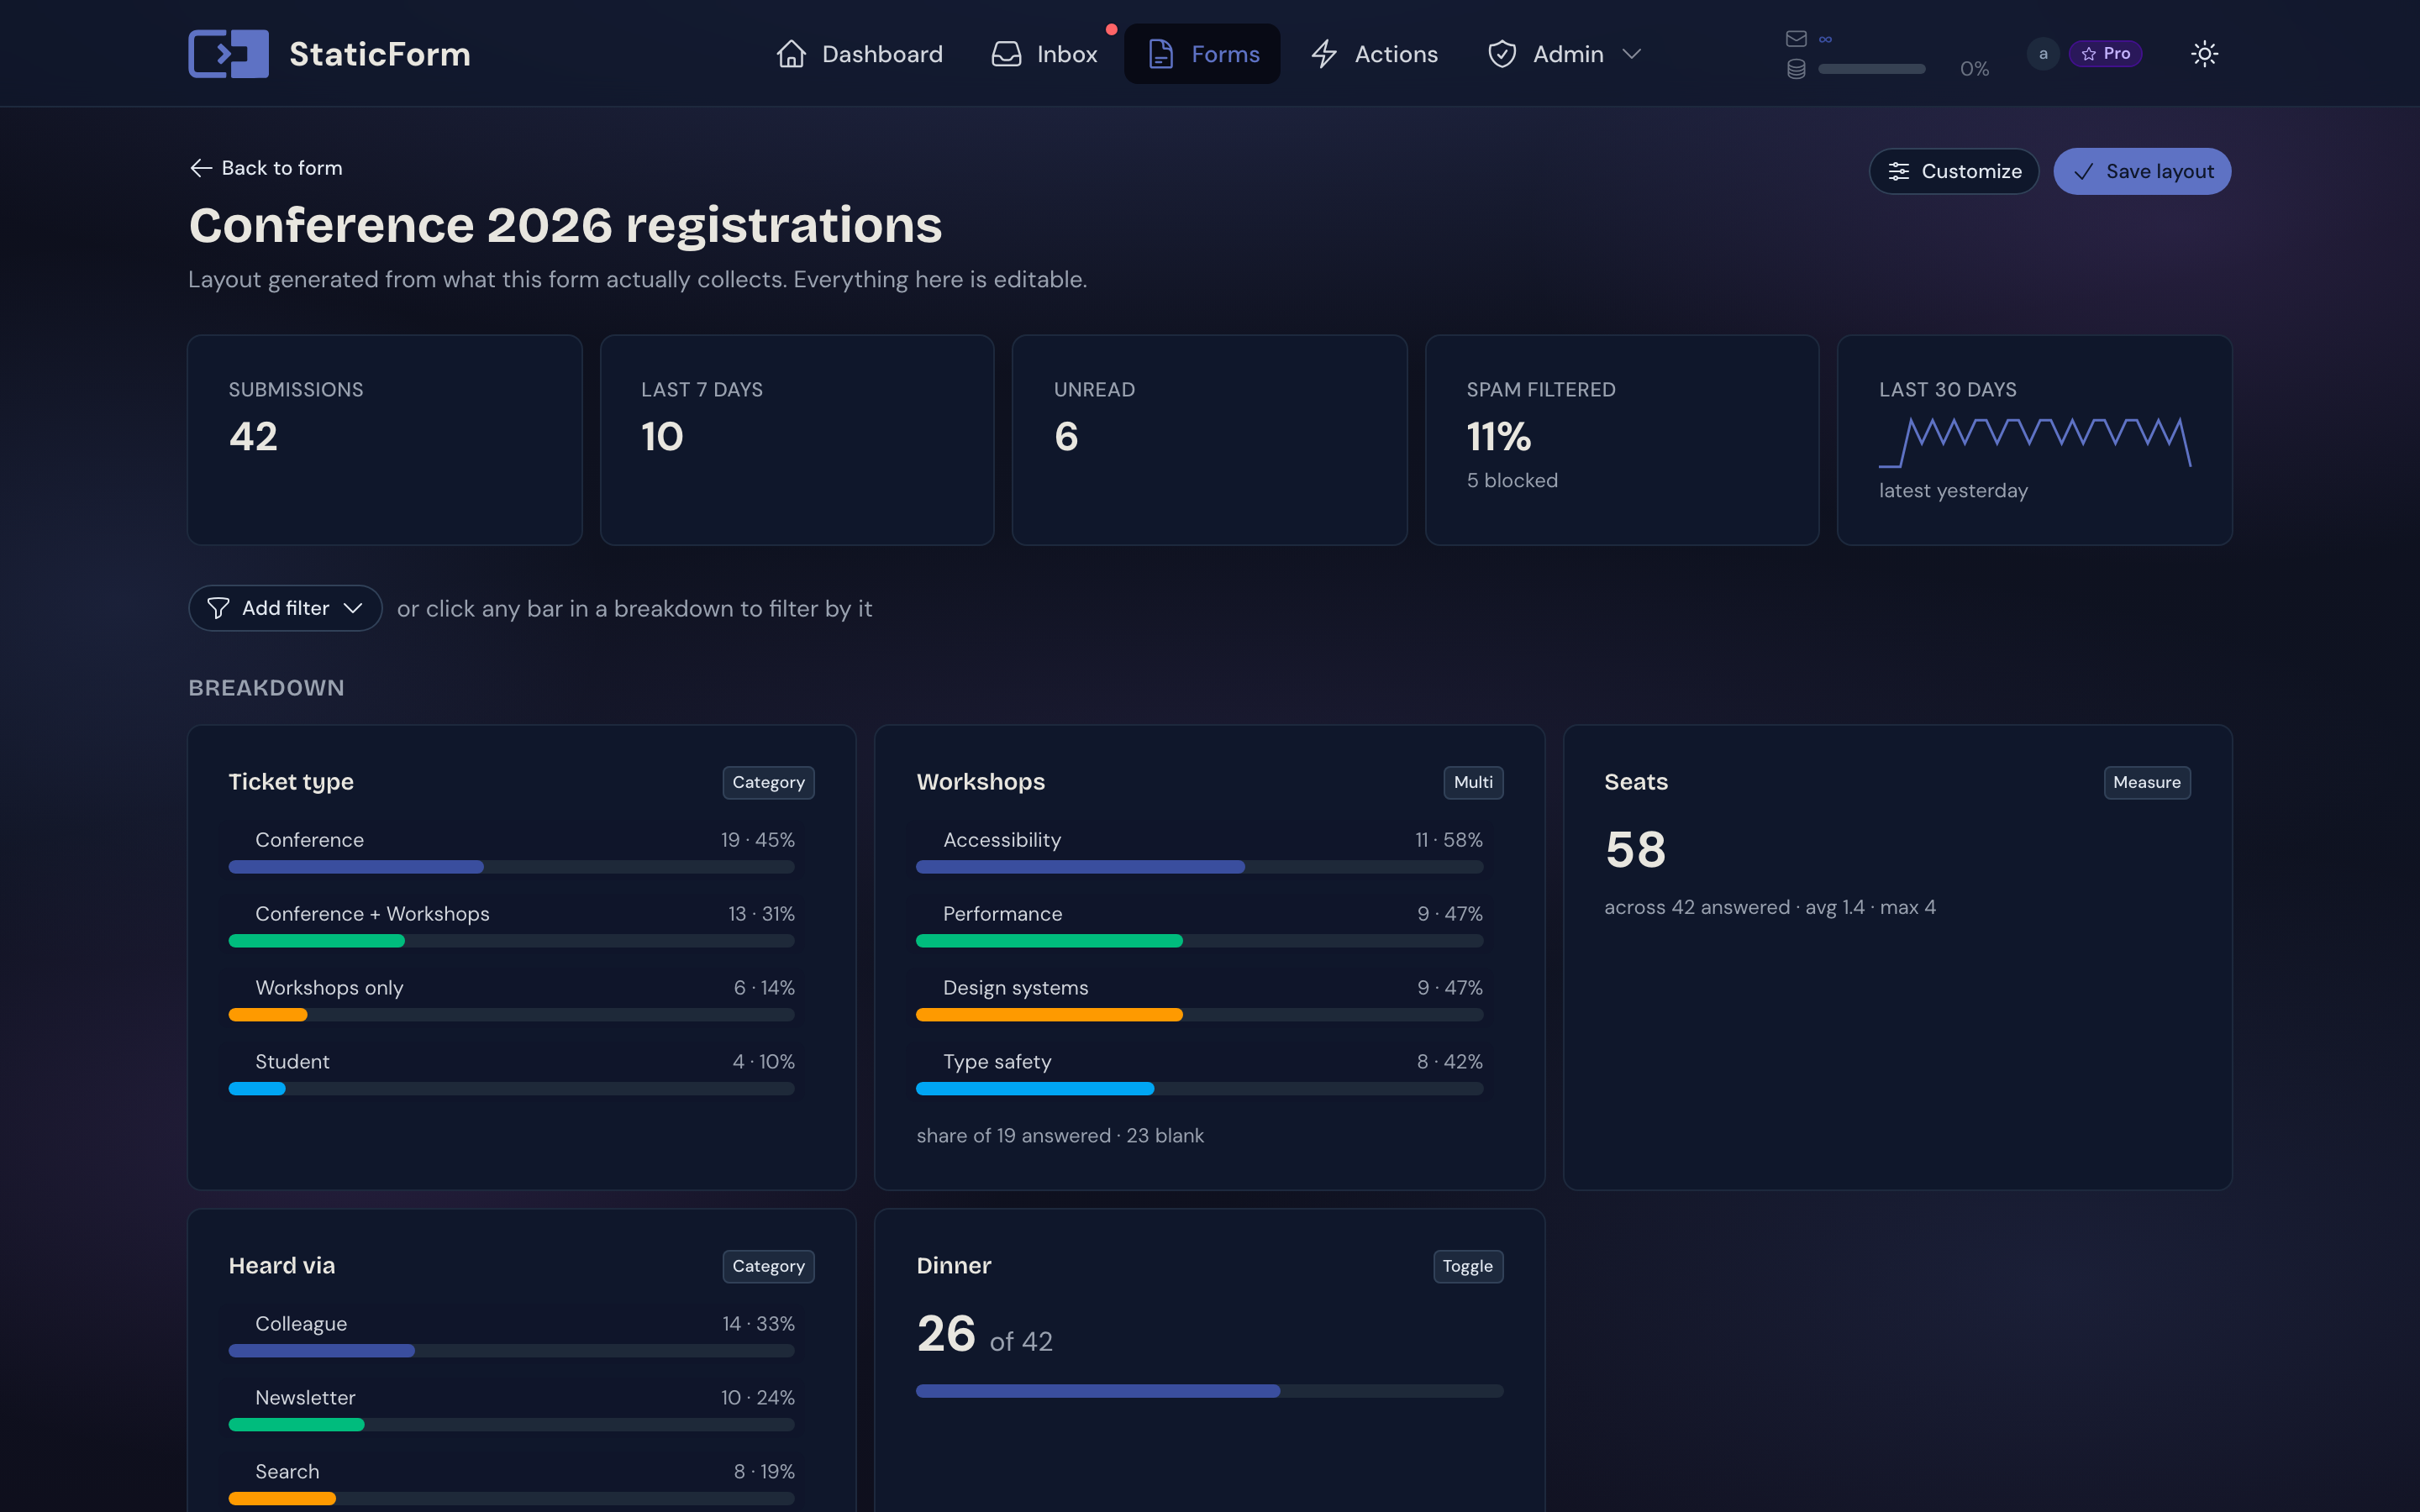
Task: Open the Add filter dropdown chevron
Action: click(353, 608)
